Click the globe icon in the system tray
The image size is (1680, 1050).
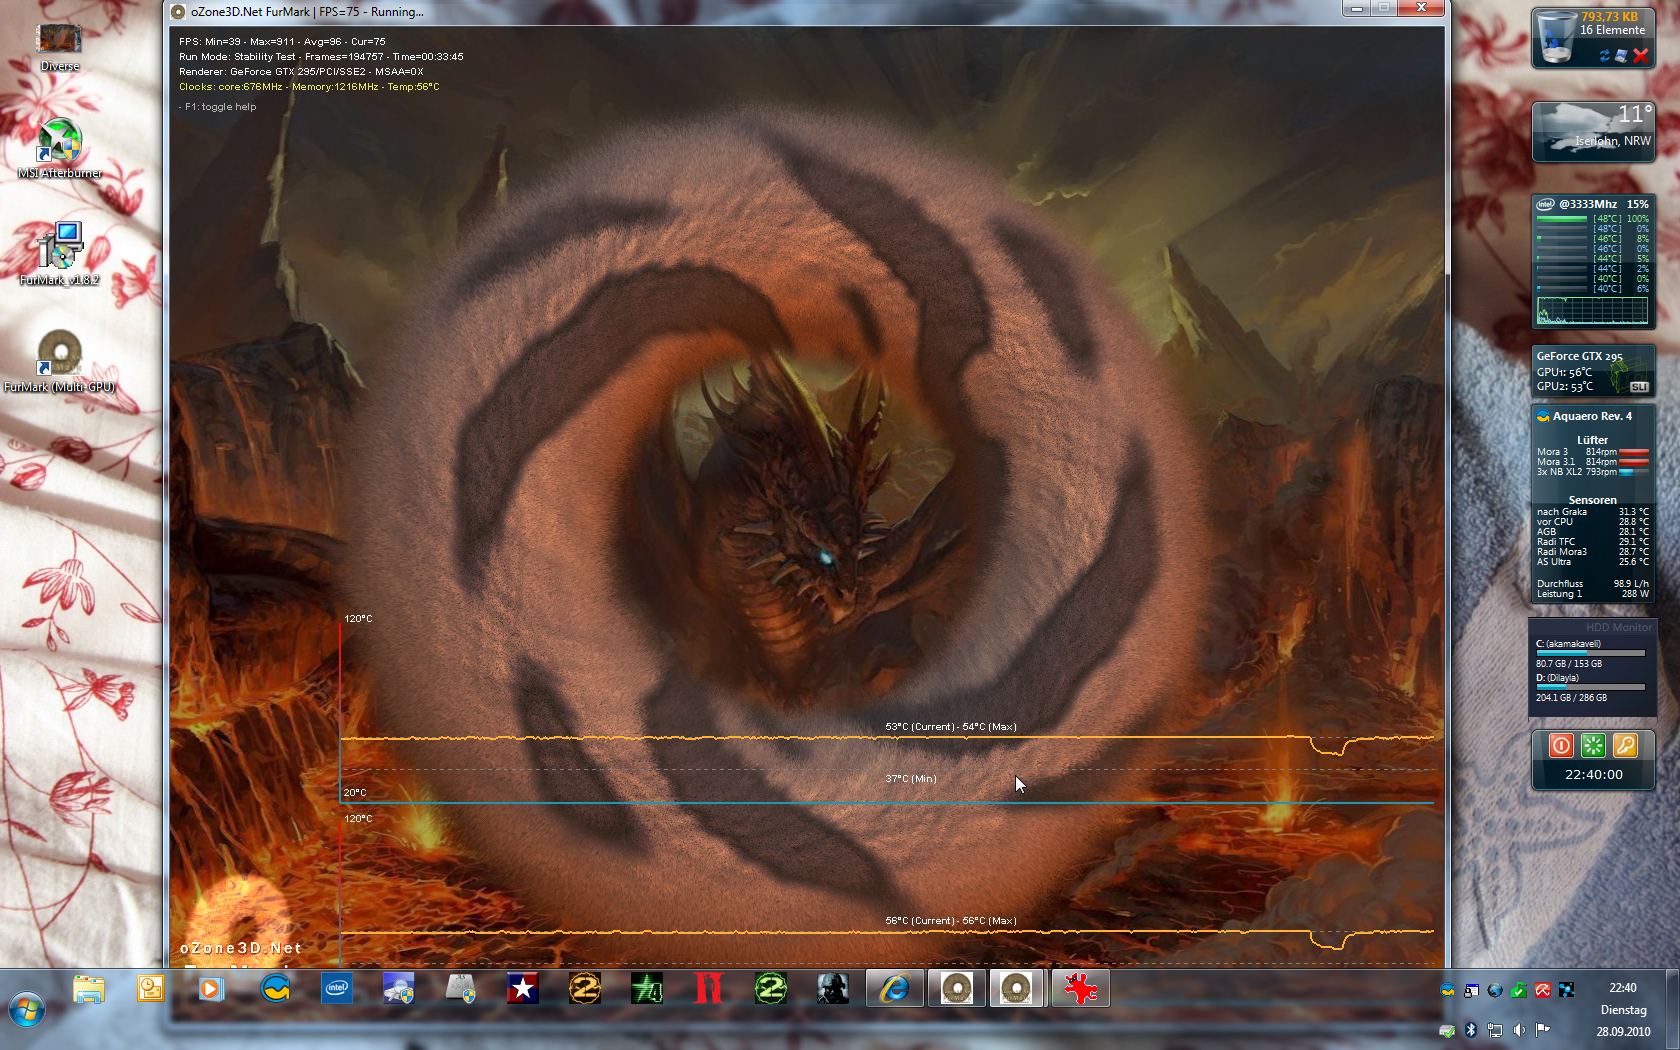[x=1495, y=990]
